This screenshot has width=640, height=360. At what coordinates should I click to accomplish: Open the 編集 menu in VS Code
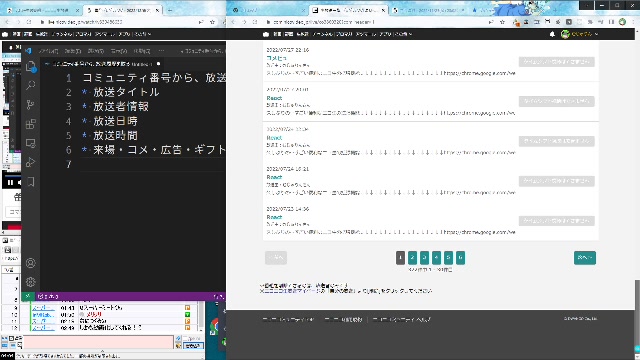(73, 51)
